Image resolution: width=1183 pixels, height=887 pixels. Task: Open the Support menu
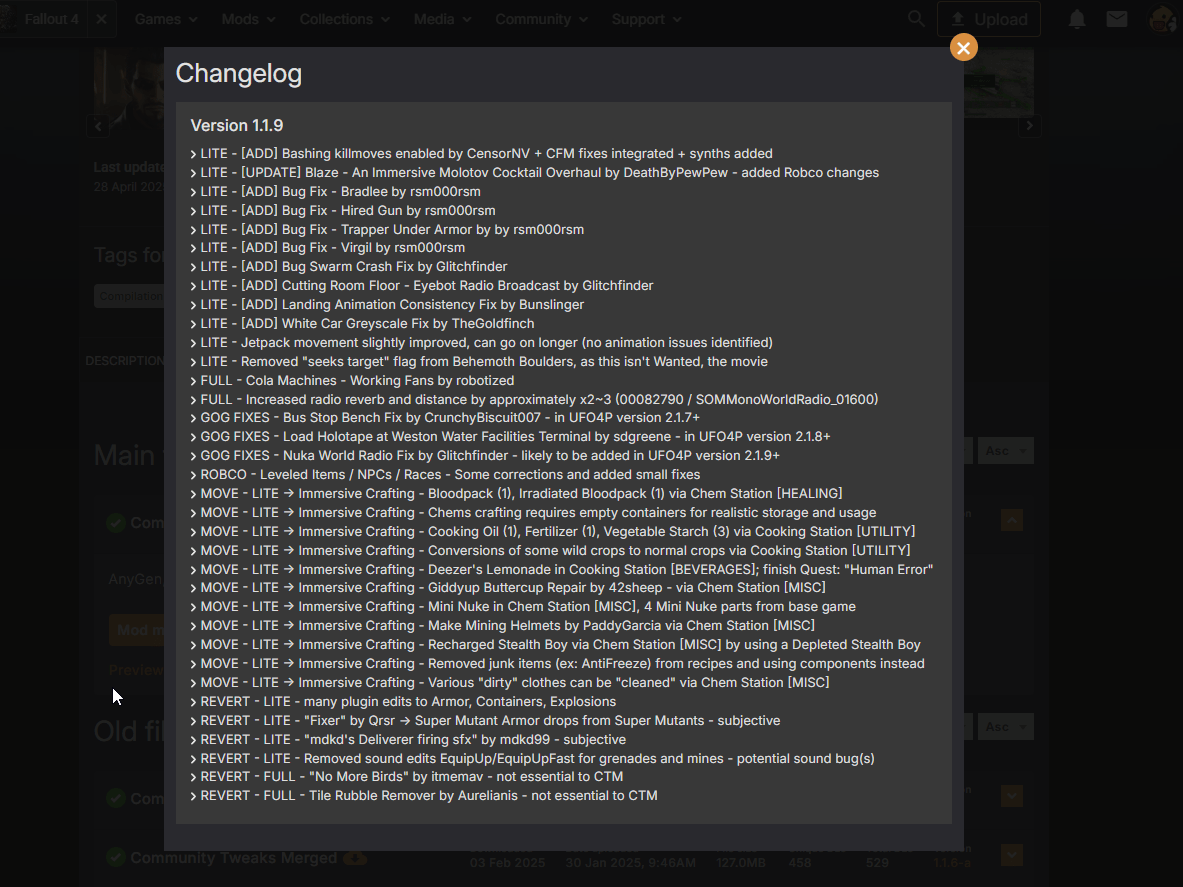pos(646,19)
